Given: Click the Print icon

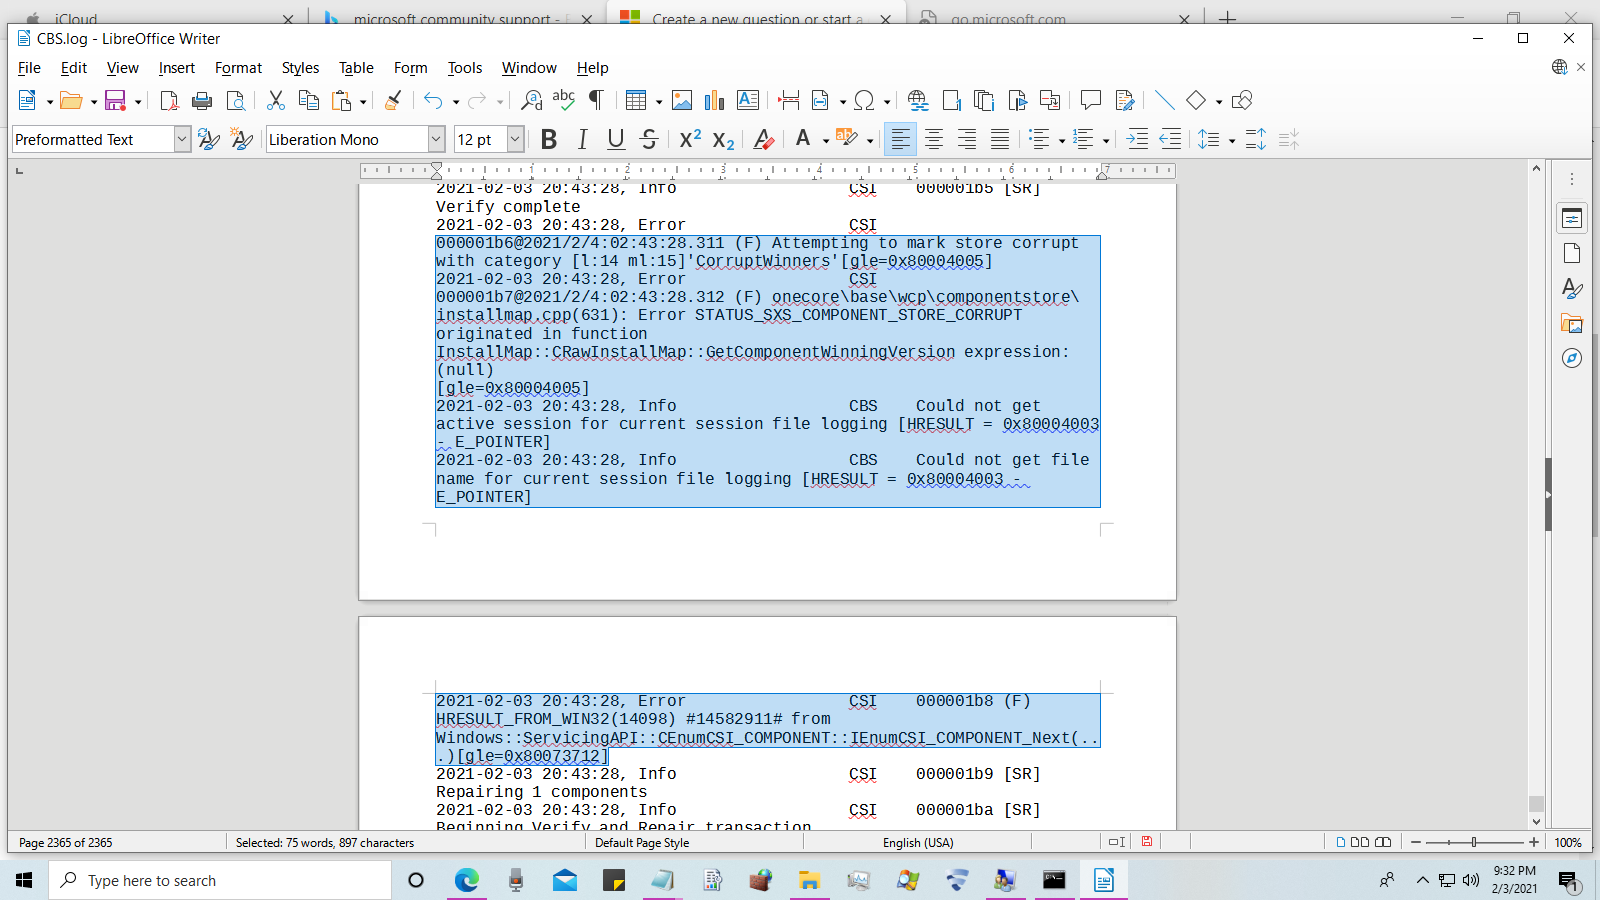Looking at the screenshot, I should point(202,100).
